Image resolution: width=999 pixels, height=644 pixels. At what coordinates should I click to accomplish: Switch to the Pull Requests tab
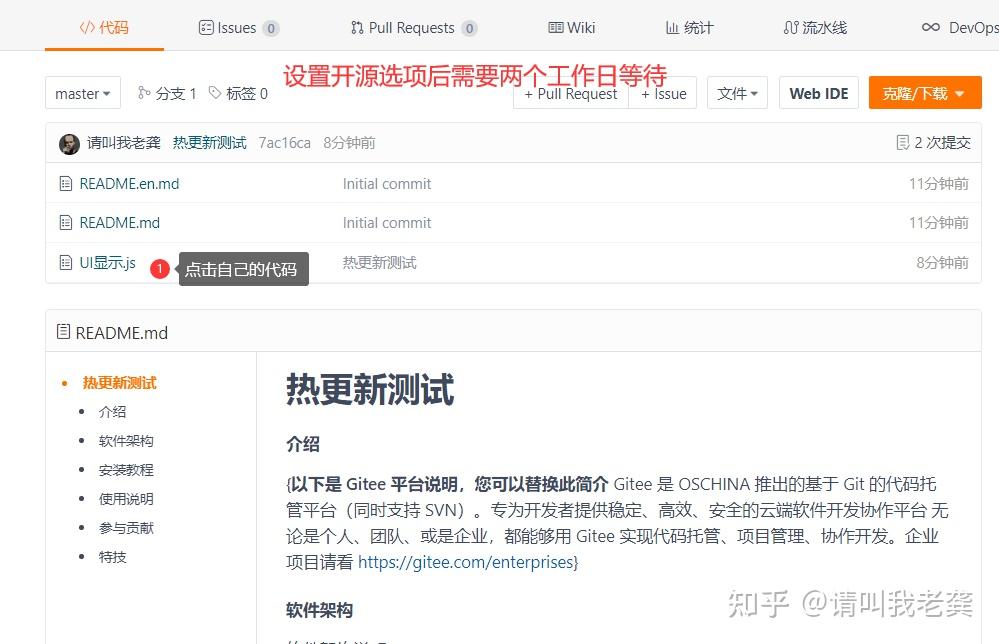coord(413,28)
